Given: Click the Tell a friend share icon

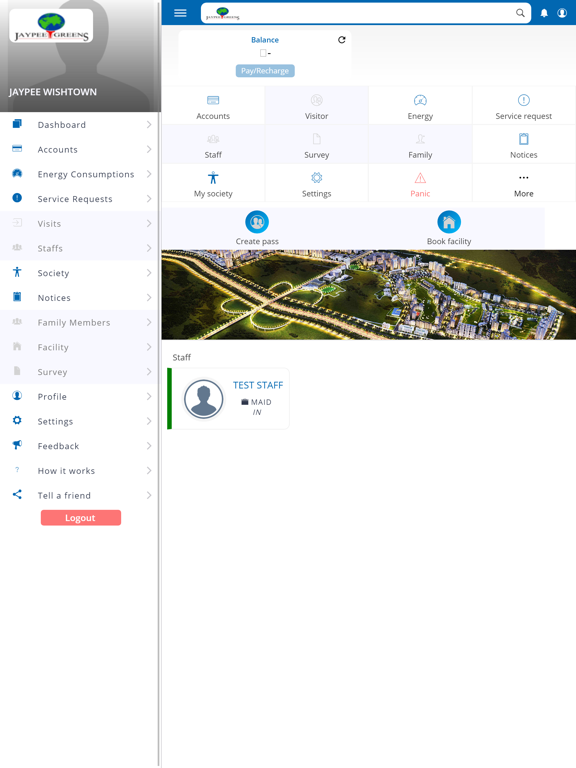Looking at the screenshot, I should point(17,494).
